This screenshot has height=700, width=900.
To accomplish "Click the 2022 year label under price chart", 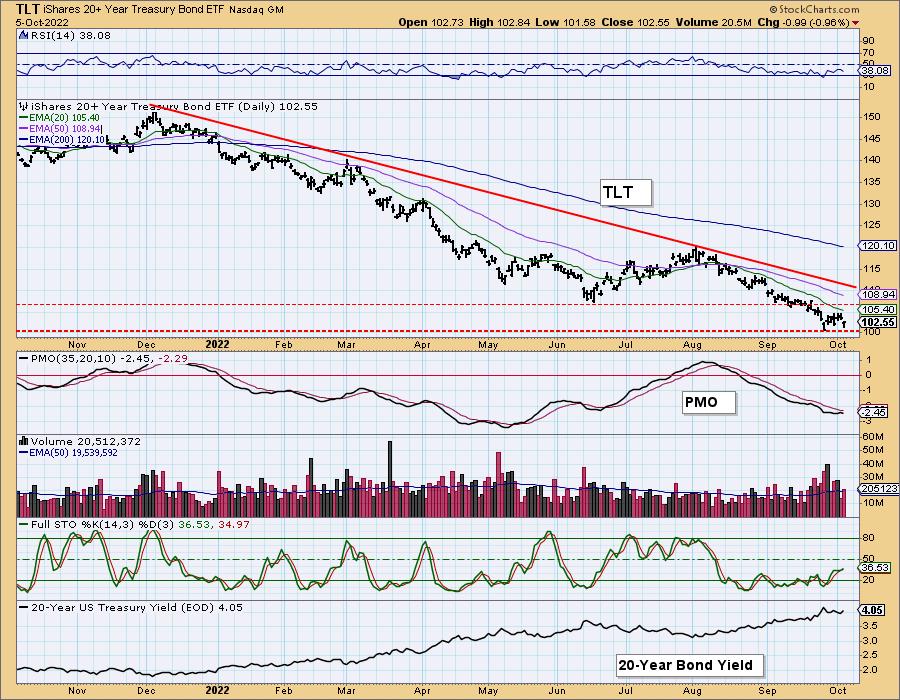I will click(x=218, y=344).
